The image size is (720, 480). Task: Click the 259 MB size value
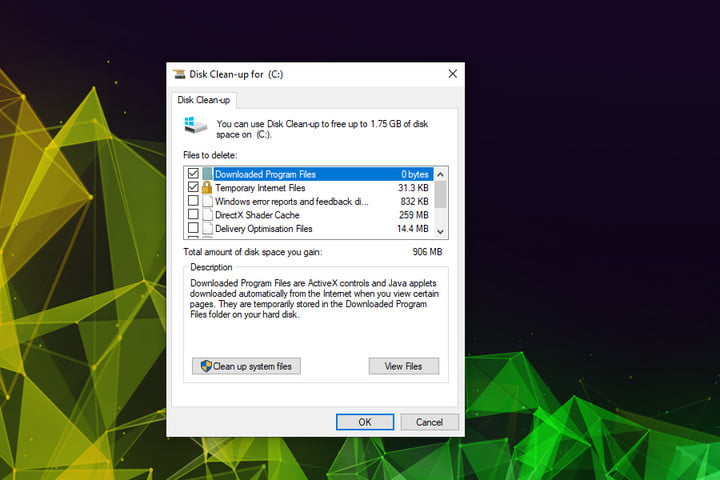(x=414, y=215)
